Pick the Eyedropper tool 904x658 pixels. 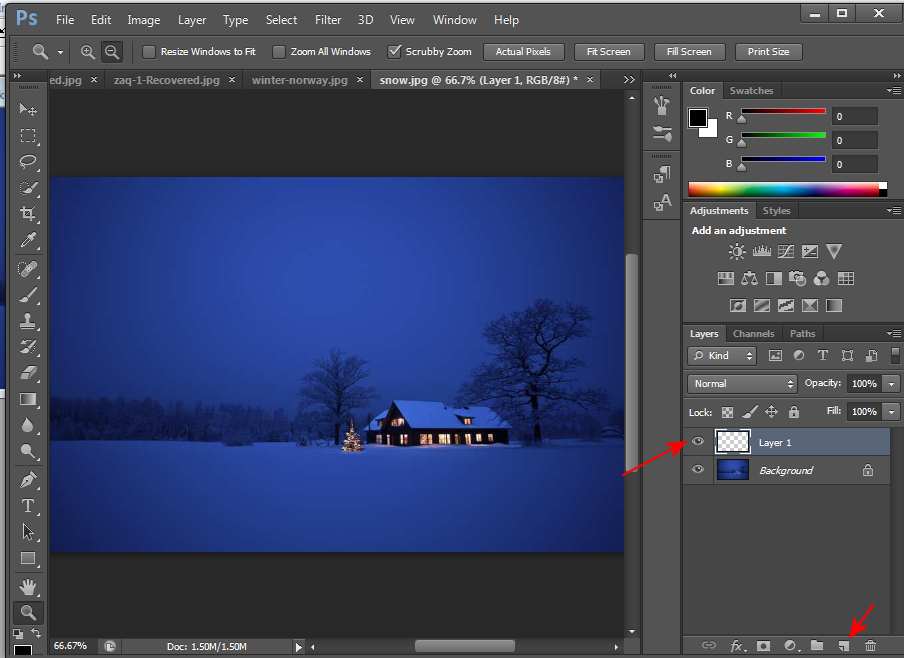[28, 240]
